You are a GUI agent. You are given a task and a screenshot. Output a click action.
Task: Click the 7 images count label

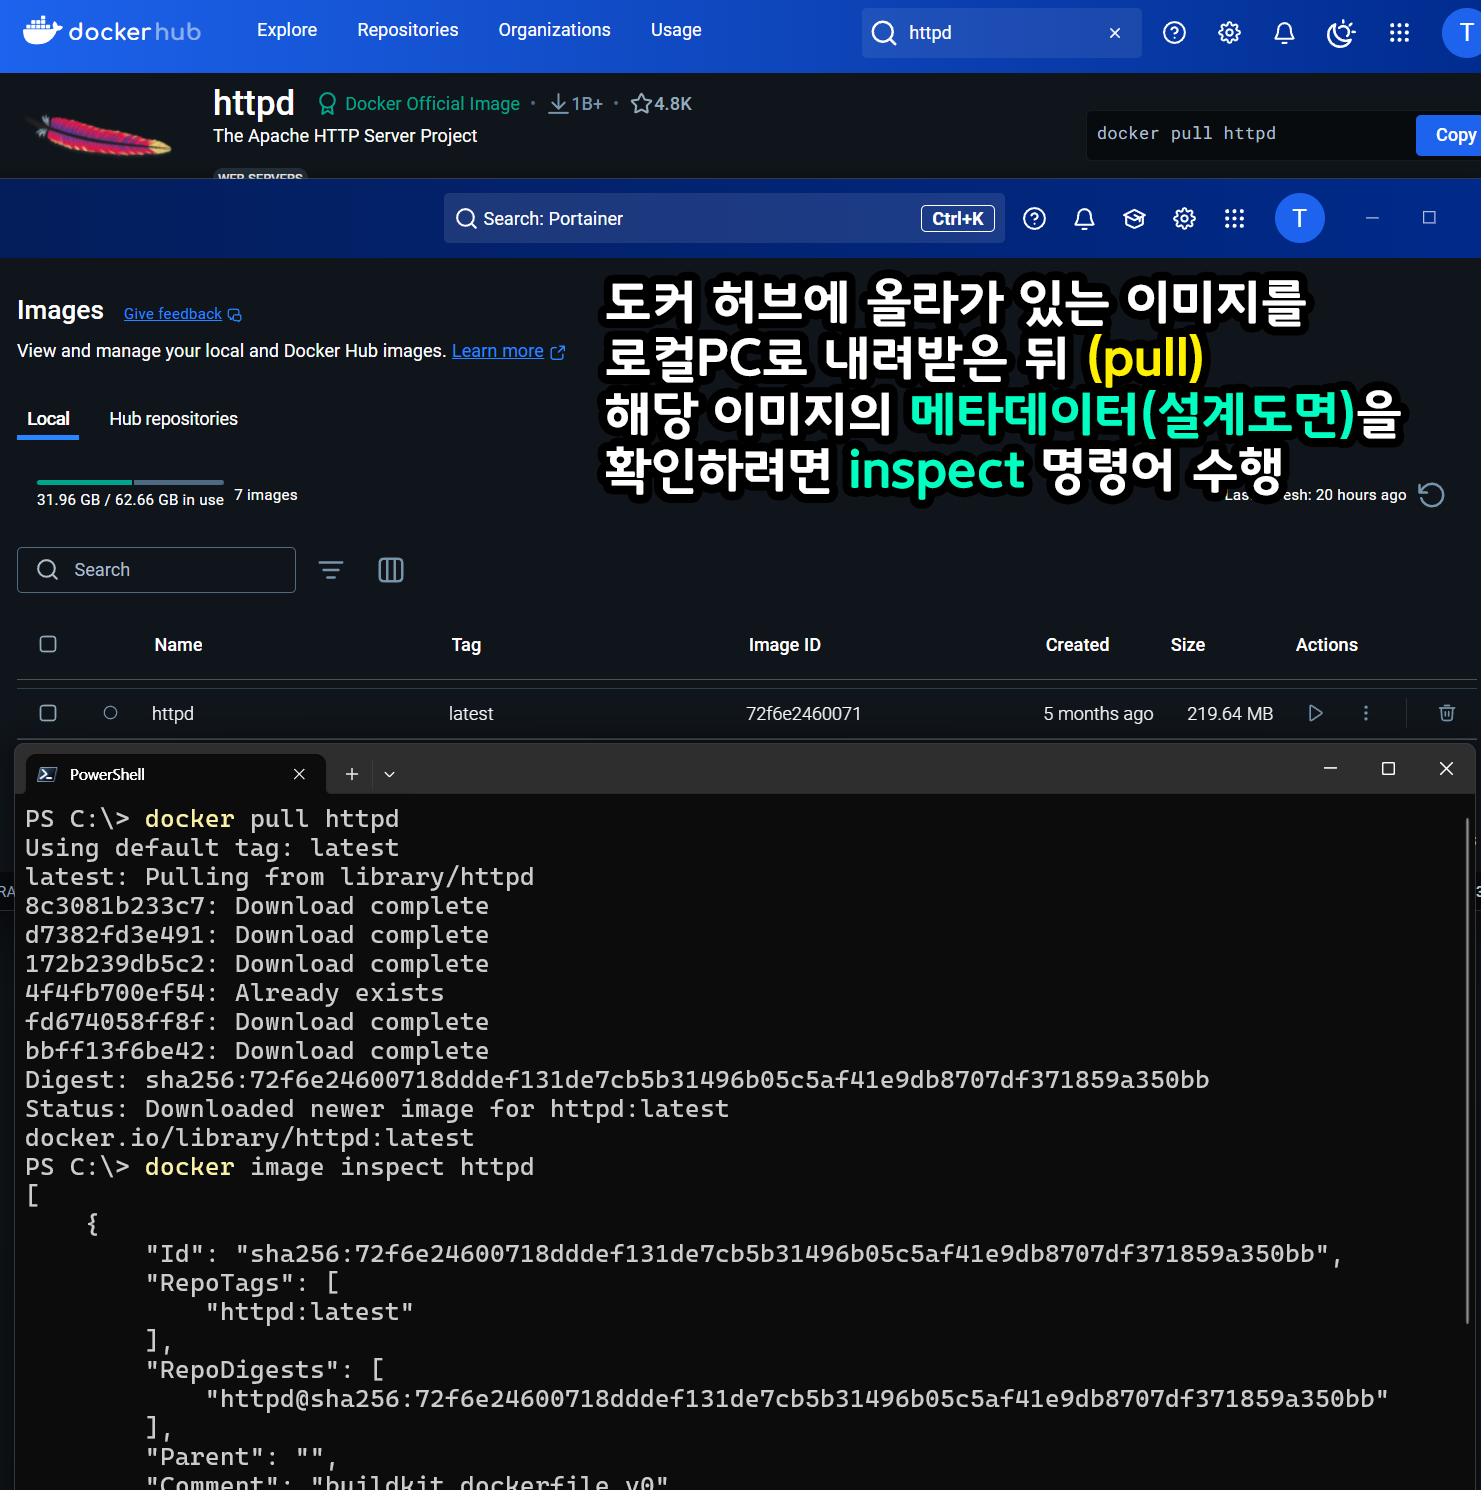(266, 495)
